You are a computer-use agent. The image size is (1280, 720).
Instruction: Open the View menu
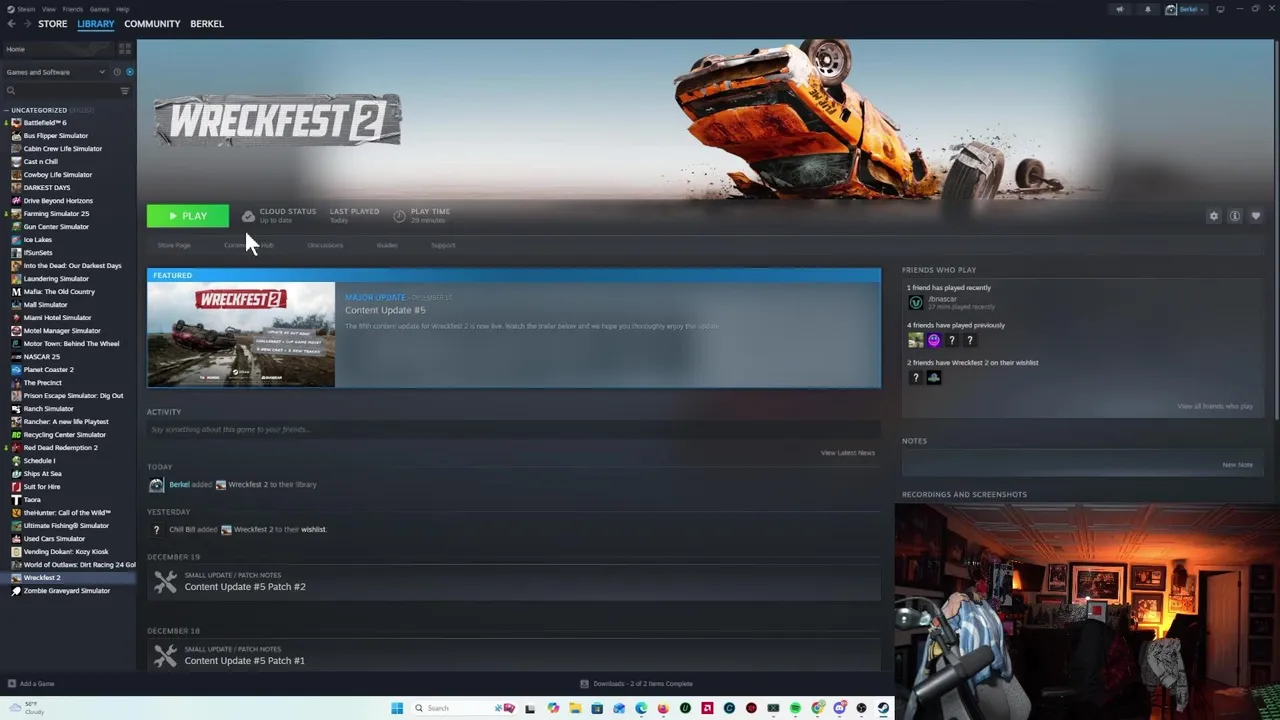pyautogui.click(x=49, y=9)
